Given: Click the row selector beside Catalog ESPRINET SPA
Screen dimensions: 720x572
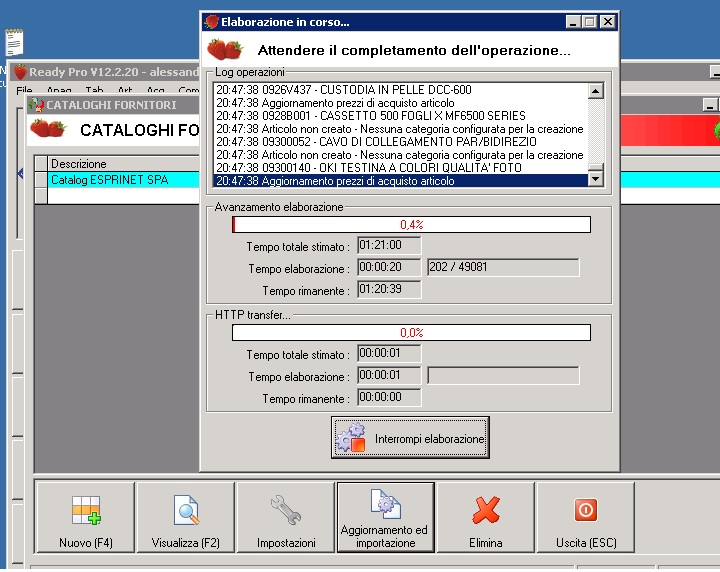Looking at the screenshot, I should coord(41,179).
